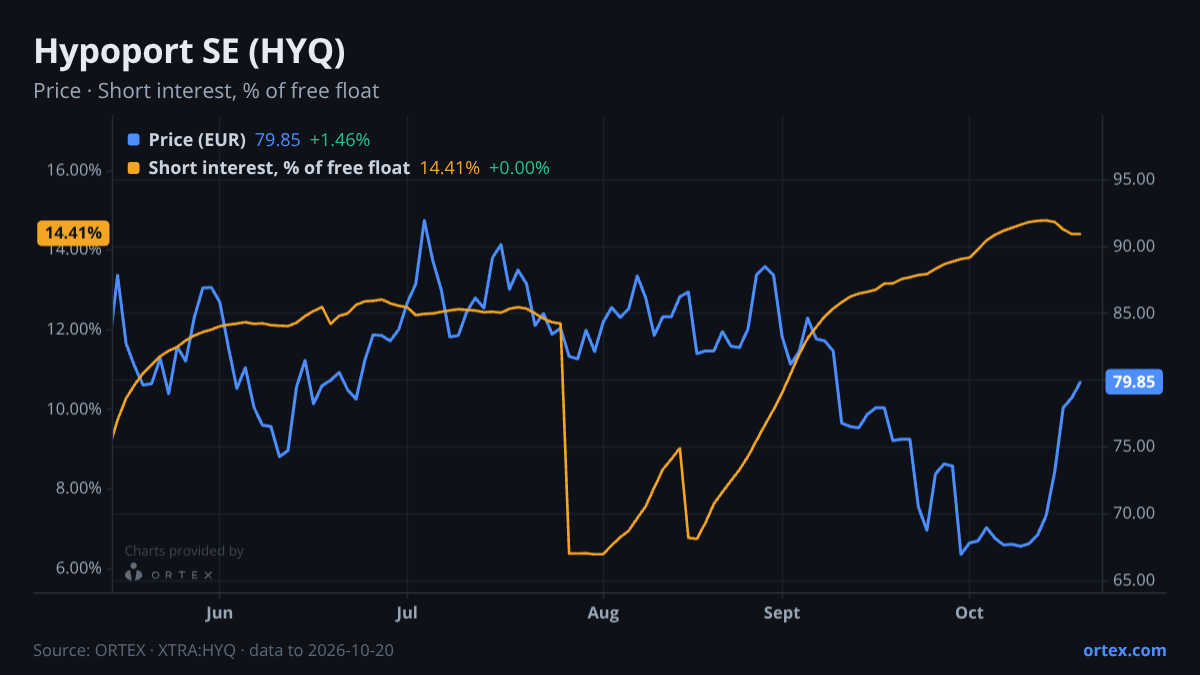Click the blue Price legend color swatch

(134, 139)
